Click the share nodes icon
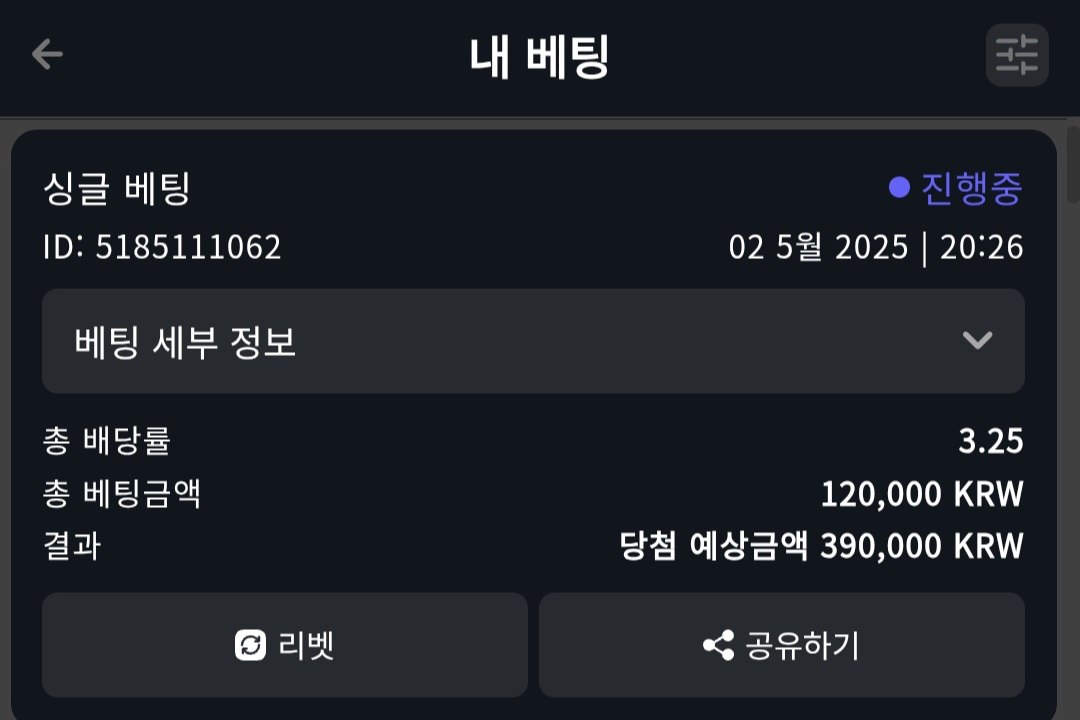 (x=718, y=645)
